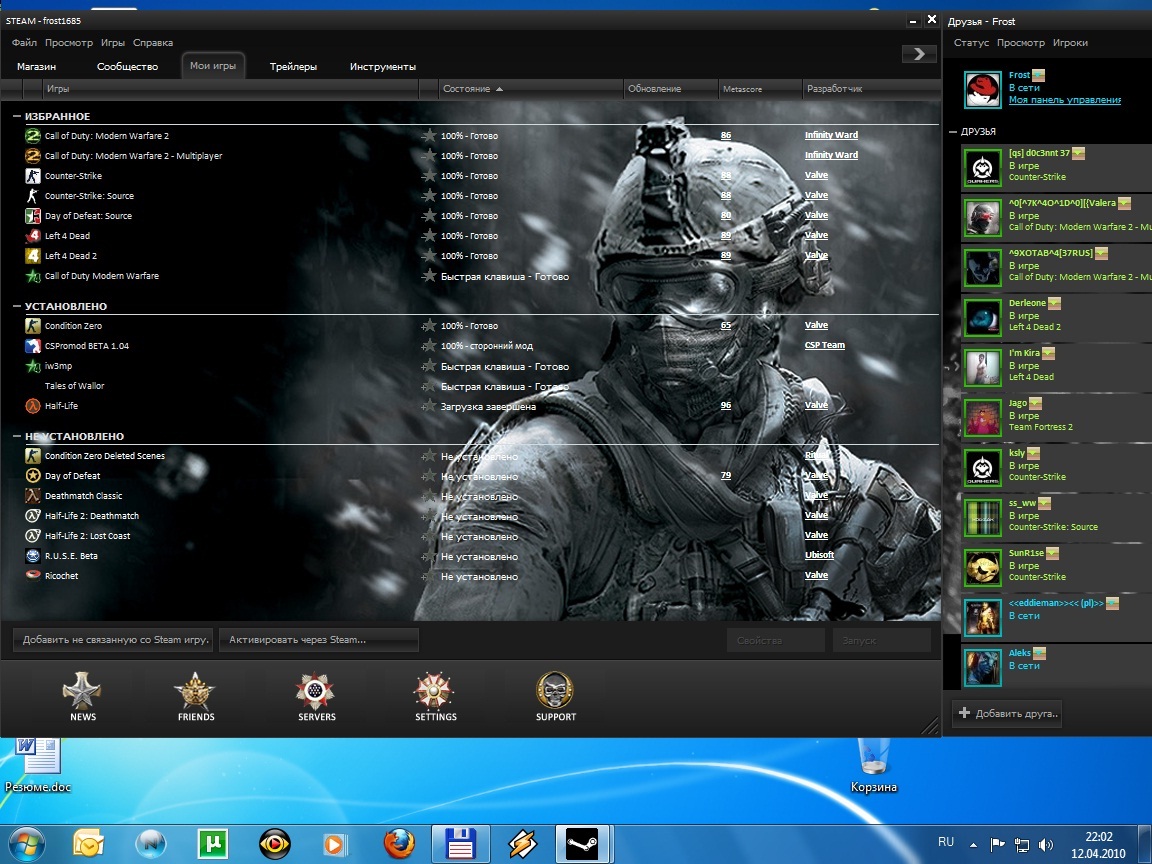Click the Left 4 Dead 2 game icon
This screenshot has width=1152, height=864.
coord(33,256)
